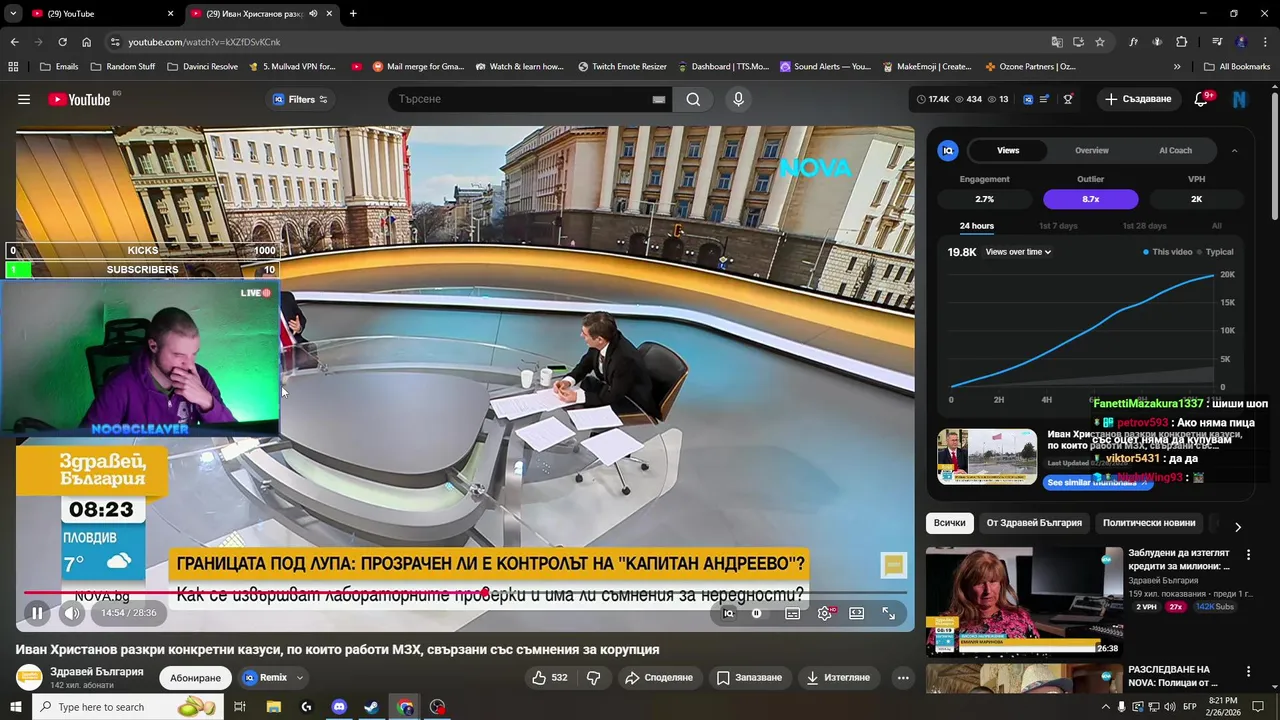Open vidIQ list icon in header

pos(1045,99)
